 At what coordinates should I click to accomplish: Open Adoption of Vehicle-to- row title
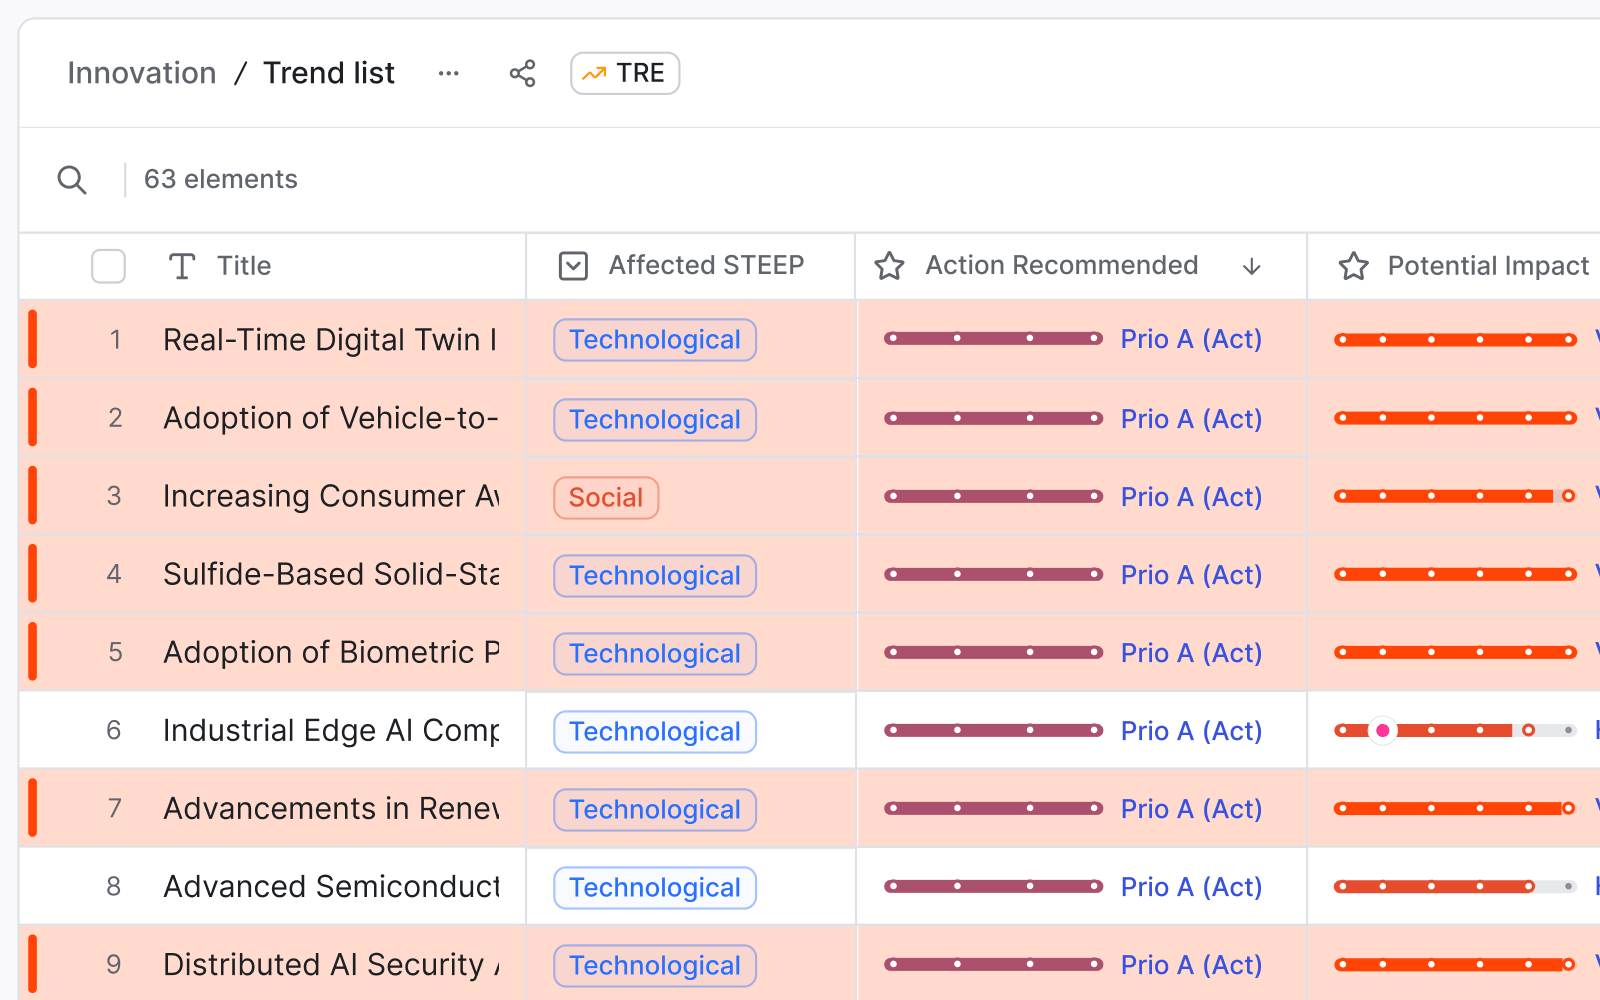[330, 418]
